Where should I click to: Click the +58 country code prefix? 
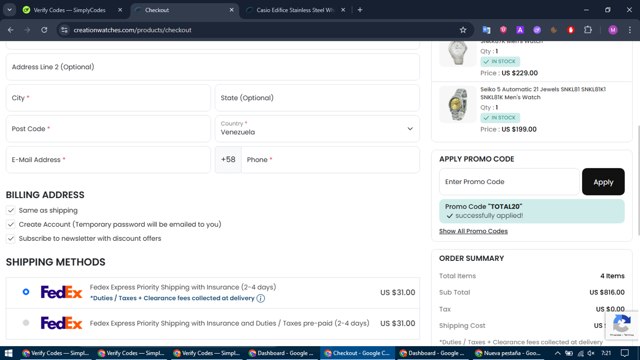tap(228, 160)
